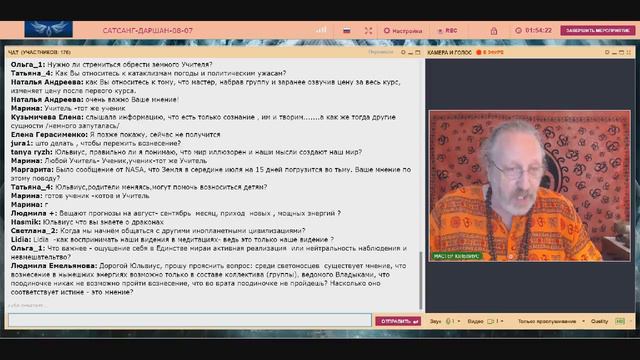Screen dimensions: 640x360
Task: Select the Чат участников panel title
Action: click(39, 52)
